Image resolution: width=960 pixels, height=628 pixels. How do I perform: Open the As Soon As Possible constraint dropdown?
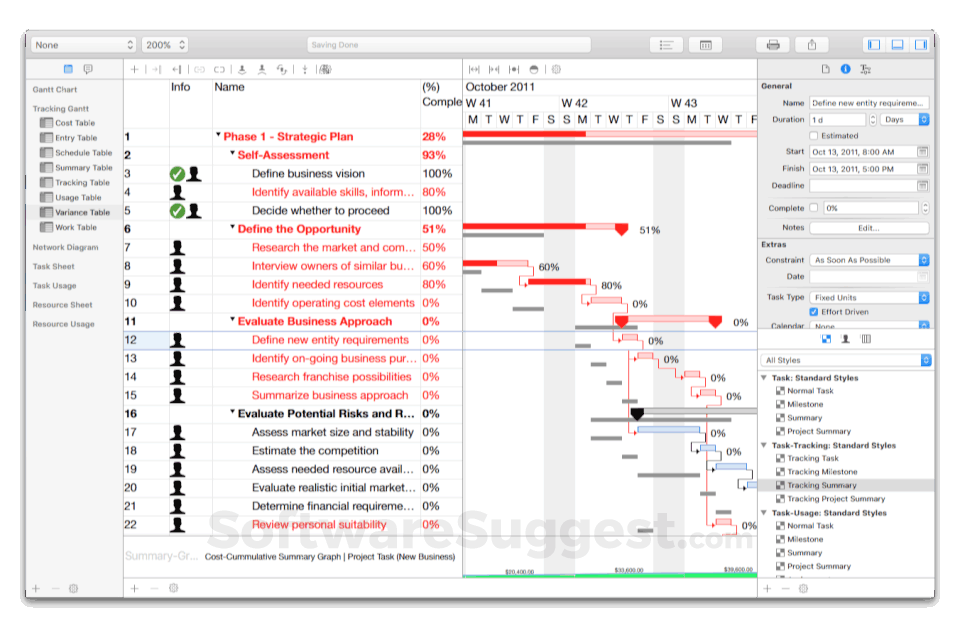(869, 260)
